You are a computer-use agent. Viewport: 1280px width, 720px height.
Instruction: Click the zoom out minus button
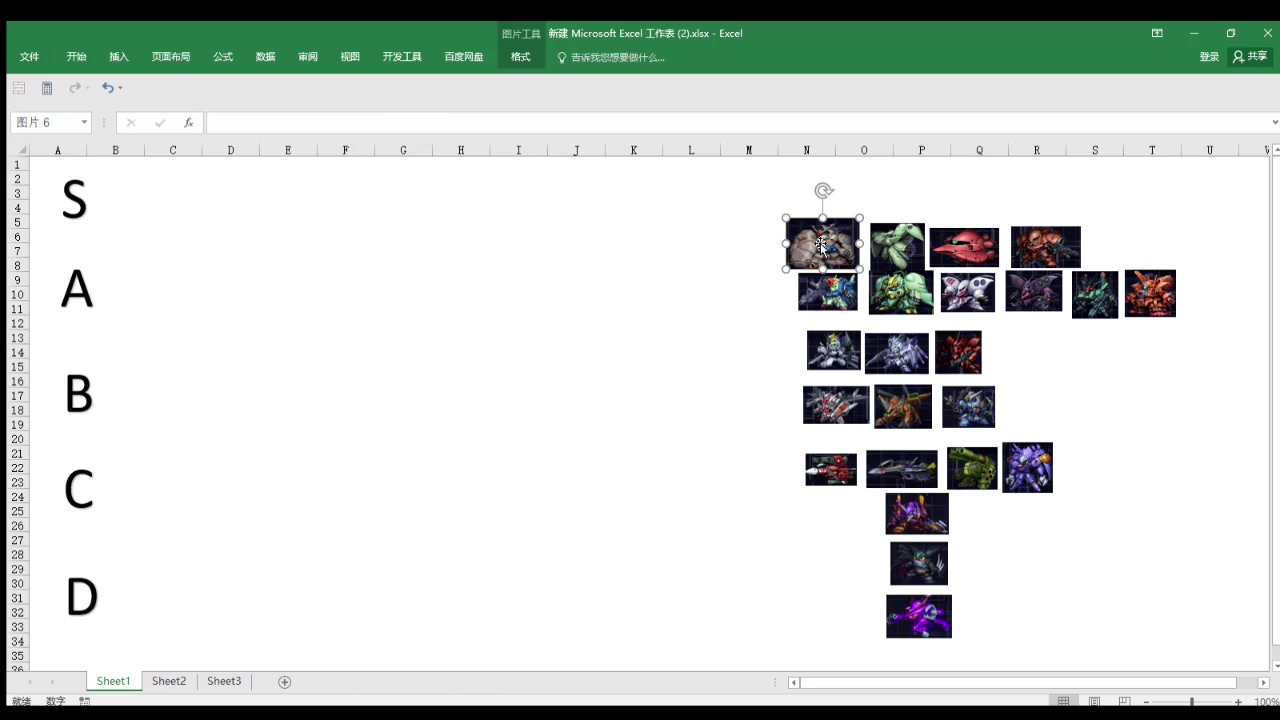1146,702
